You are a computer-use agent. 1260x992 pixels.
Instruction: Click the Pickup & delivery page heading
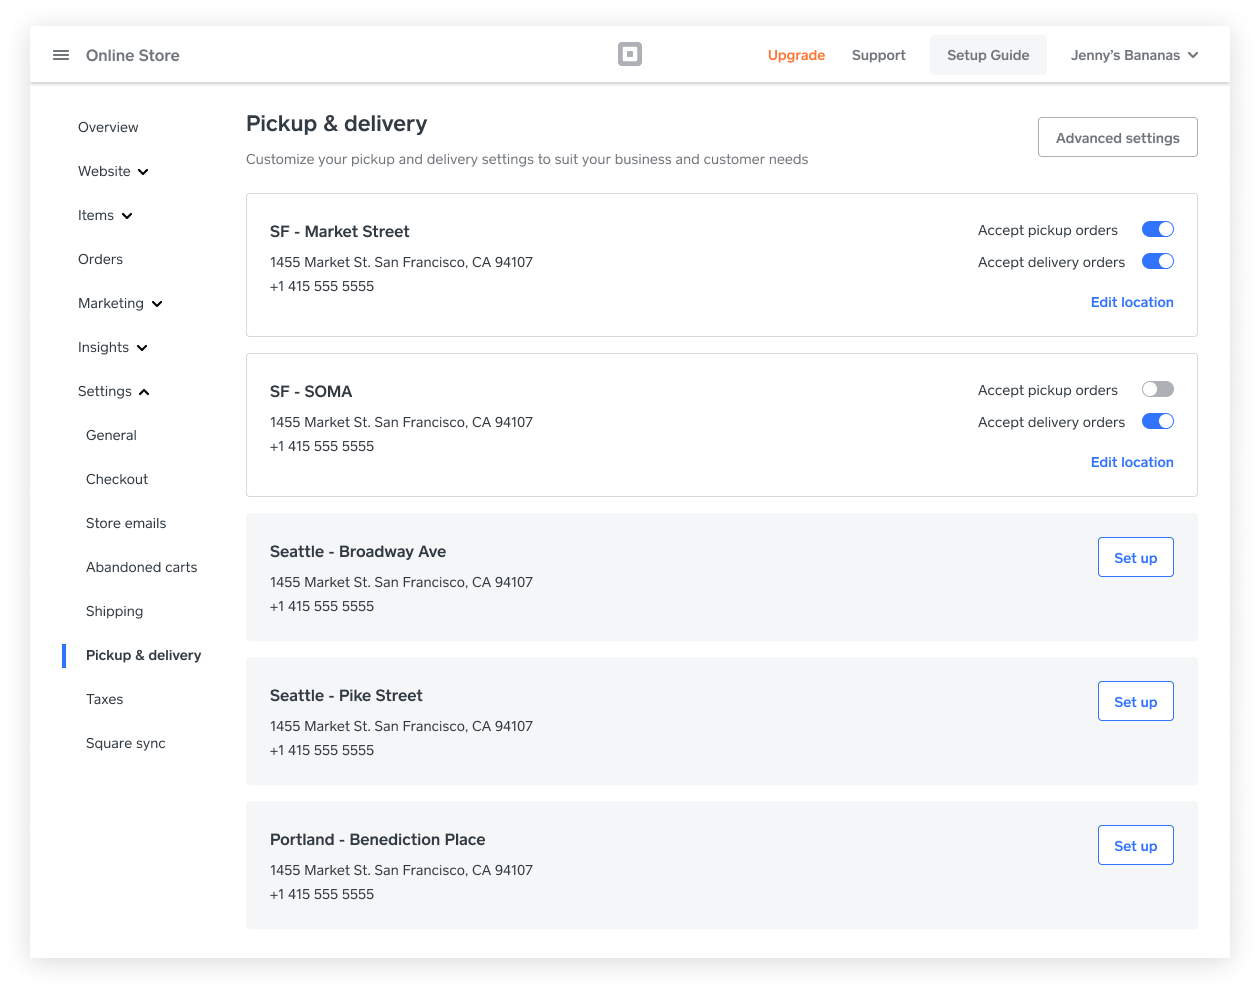(x=337, y=123)
